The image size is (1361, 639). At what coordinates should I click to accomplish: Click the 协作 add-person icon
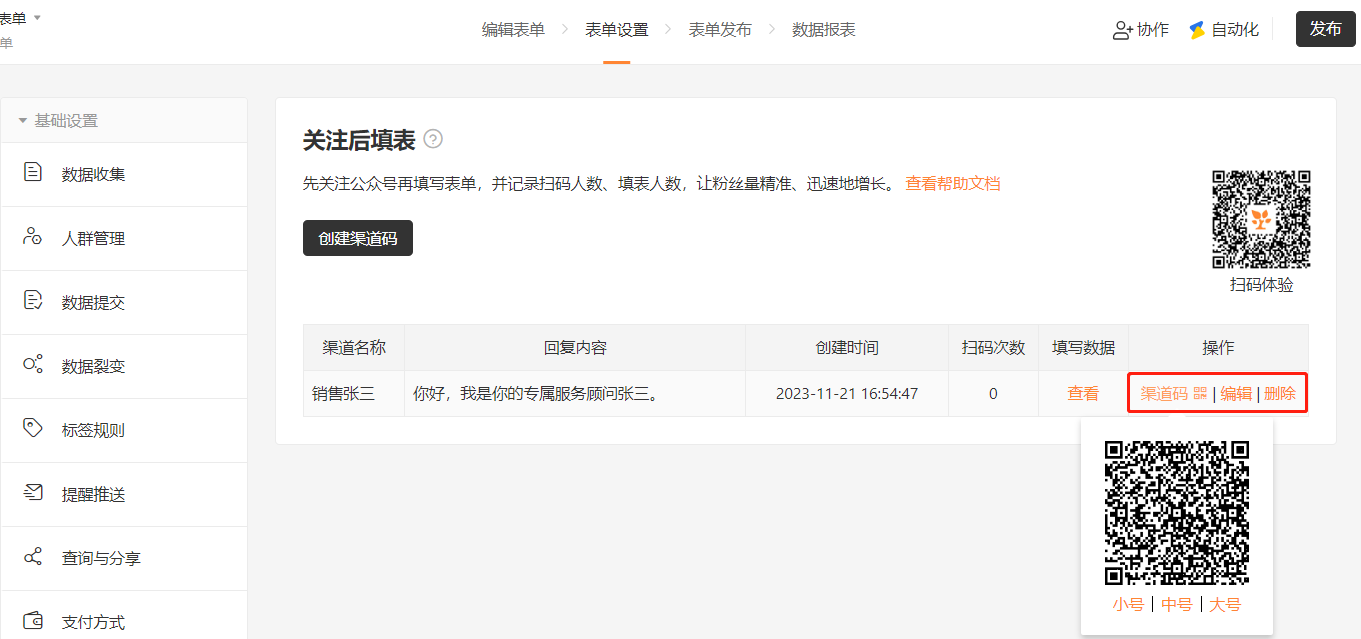pos(1122,30)
